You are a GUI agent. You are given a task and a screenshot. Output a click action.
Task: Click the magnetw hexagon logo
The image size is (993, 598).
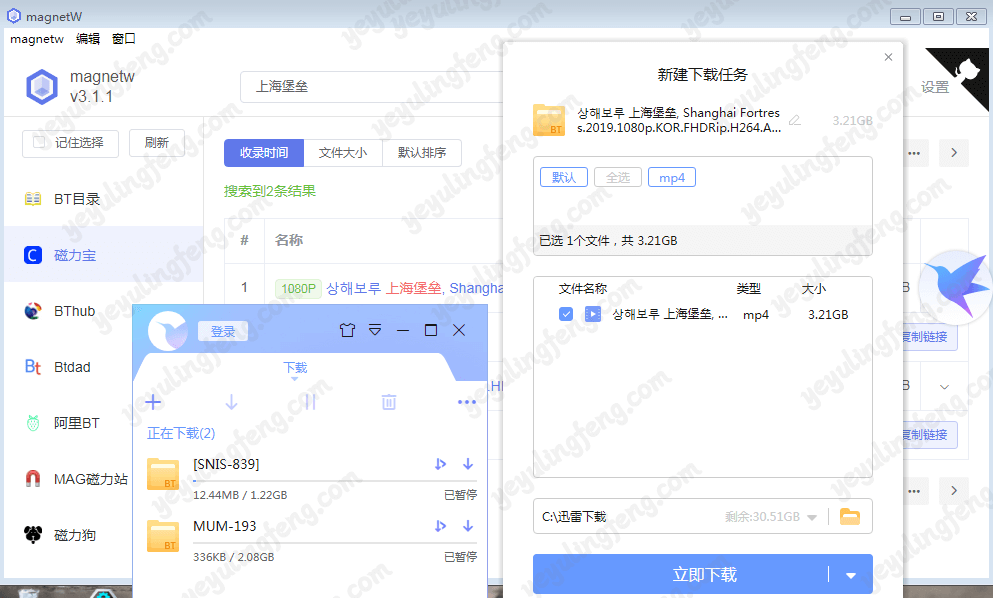click(42, 87)
